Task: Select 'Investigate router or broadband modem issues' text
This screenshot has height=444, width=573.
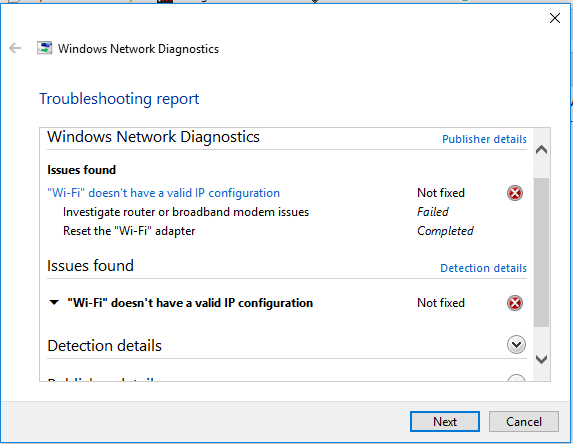Action: tap(186, 212)
